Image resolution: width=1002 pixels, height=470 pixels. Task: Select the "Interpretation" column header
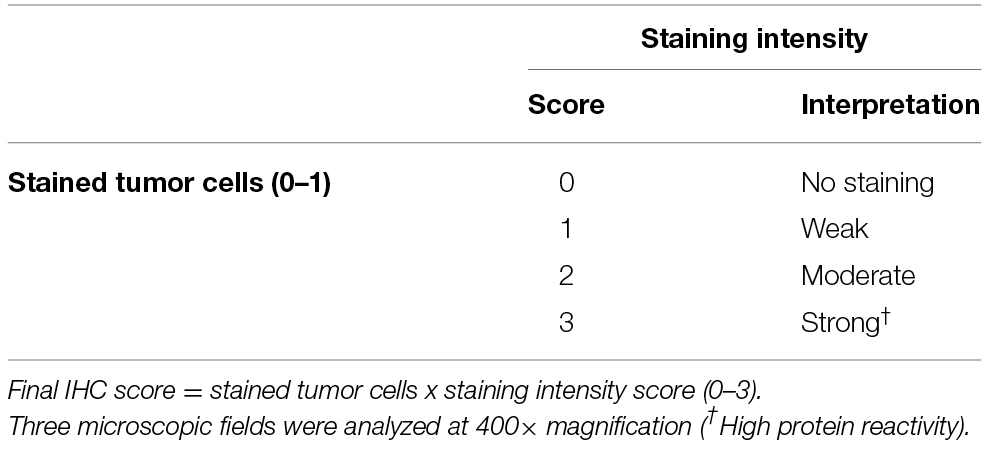tap(890, 104)
